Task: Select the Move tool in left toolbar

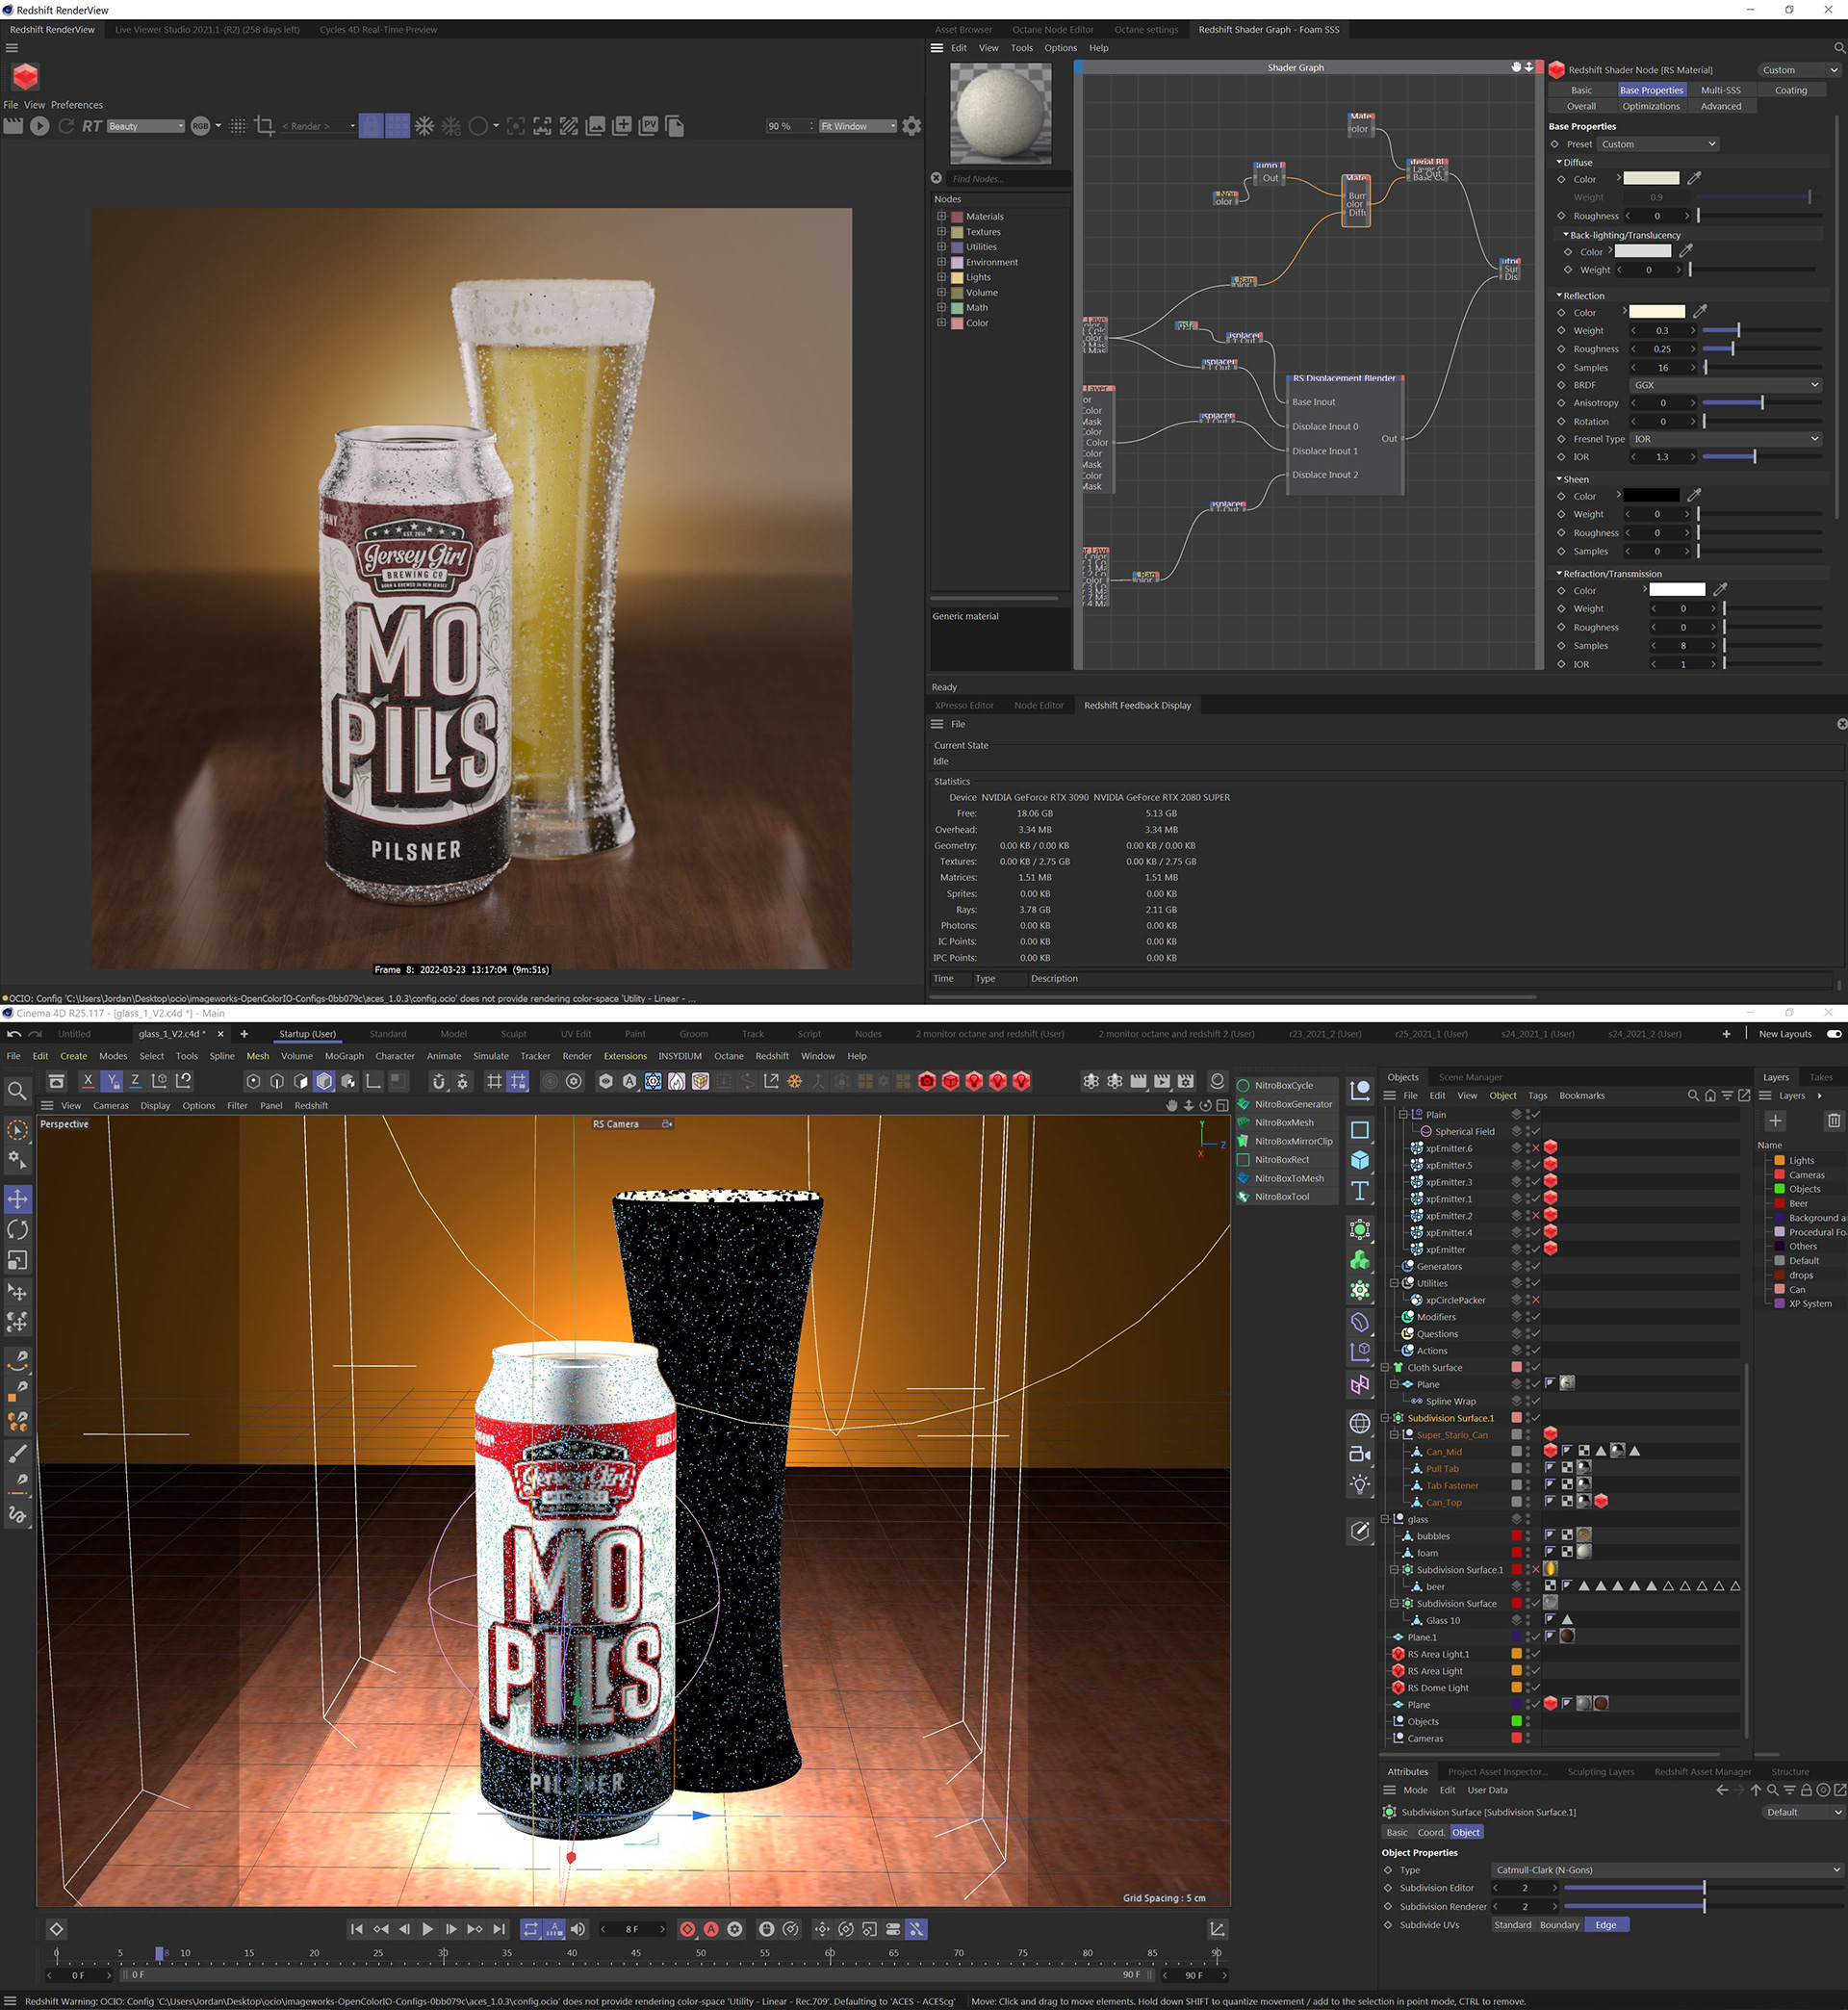Action: (17, 1198)
